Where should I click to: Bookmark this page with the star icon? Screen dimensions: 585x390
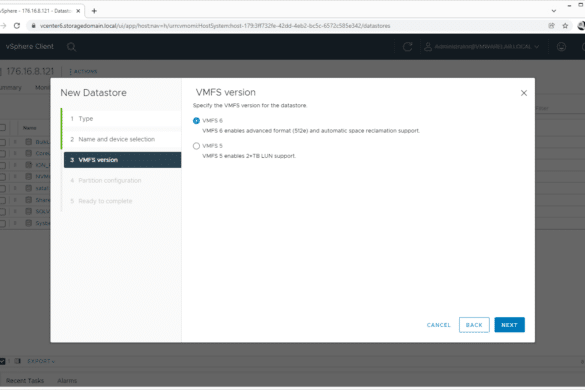tap(565, 26)
